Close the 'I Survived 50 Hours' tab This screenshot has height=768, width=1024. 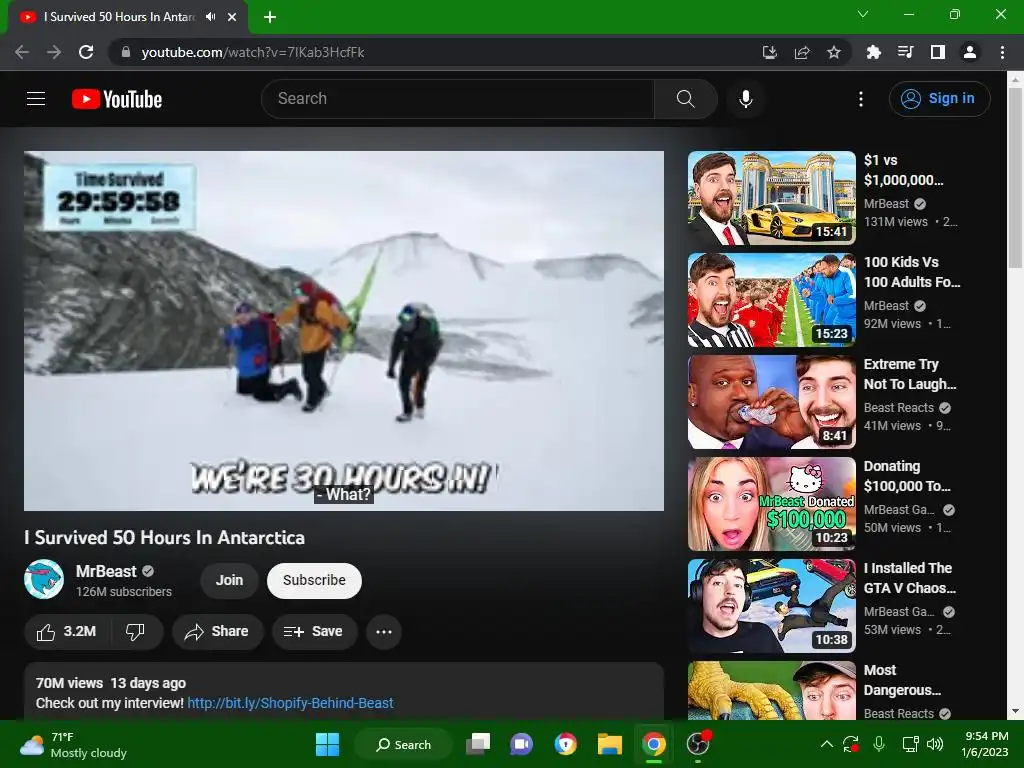pos(232,17)
